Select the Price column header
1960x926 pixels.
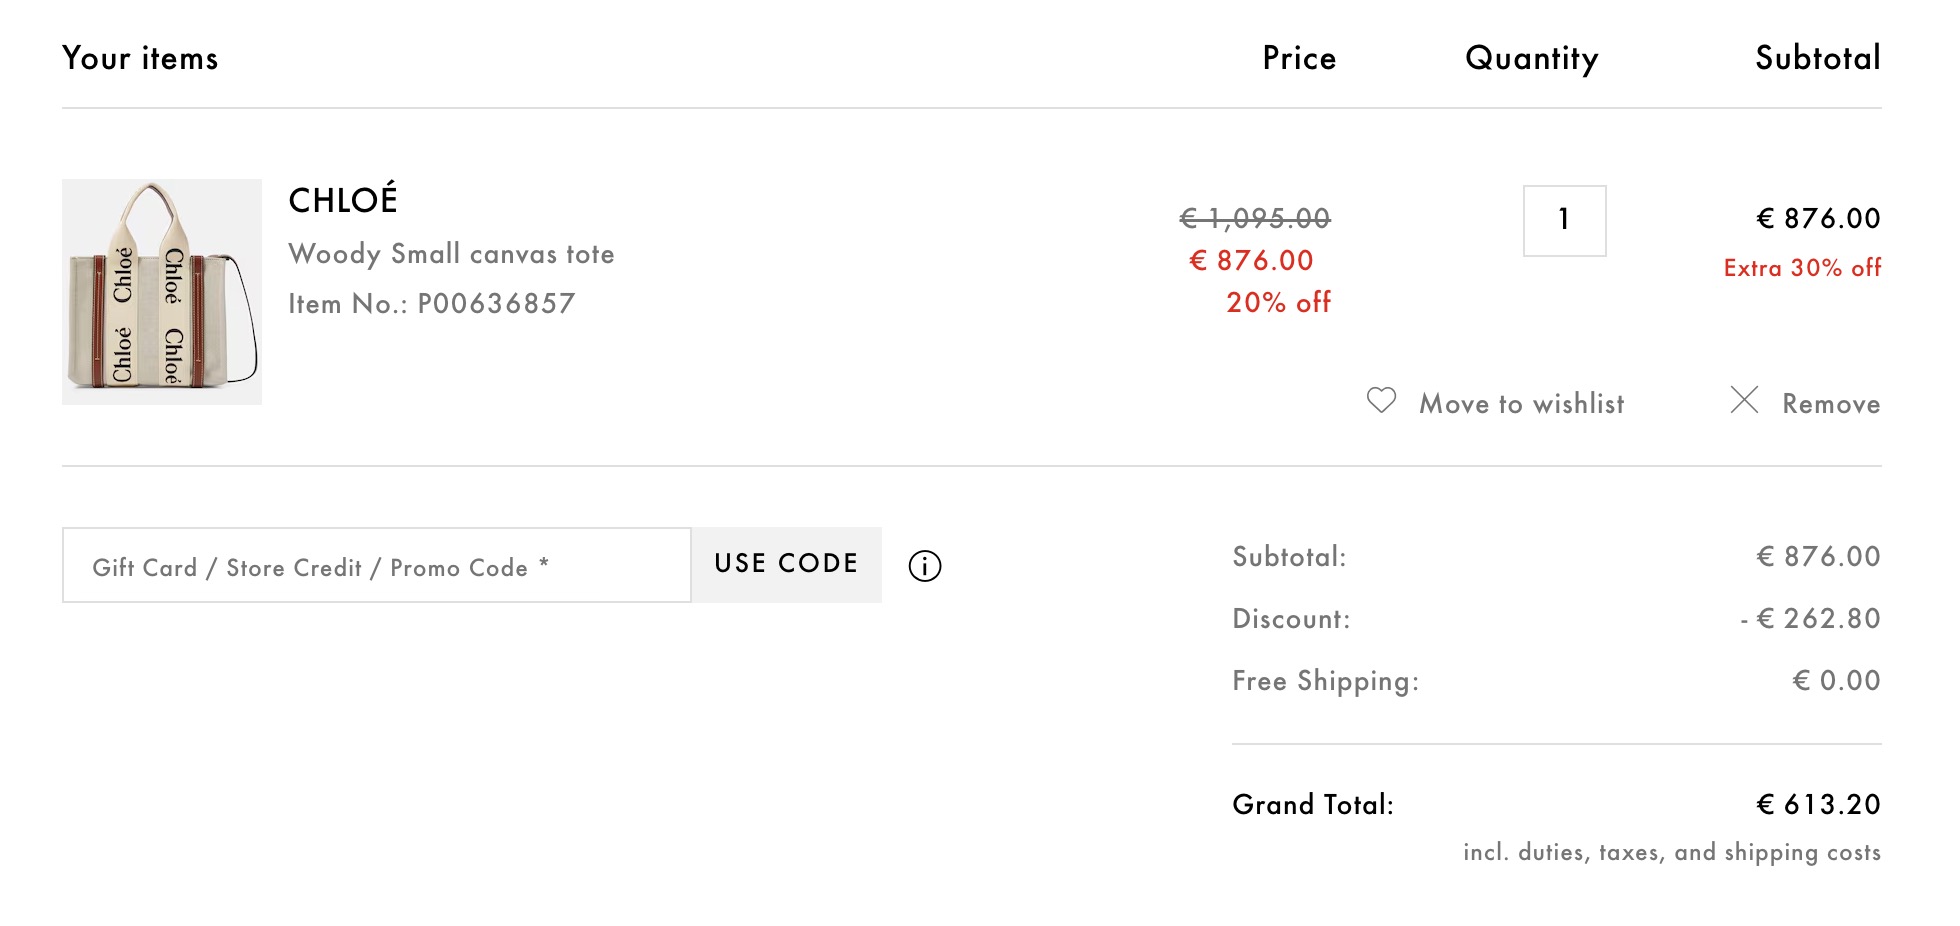1298,58
